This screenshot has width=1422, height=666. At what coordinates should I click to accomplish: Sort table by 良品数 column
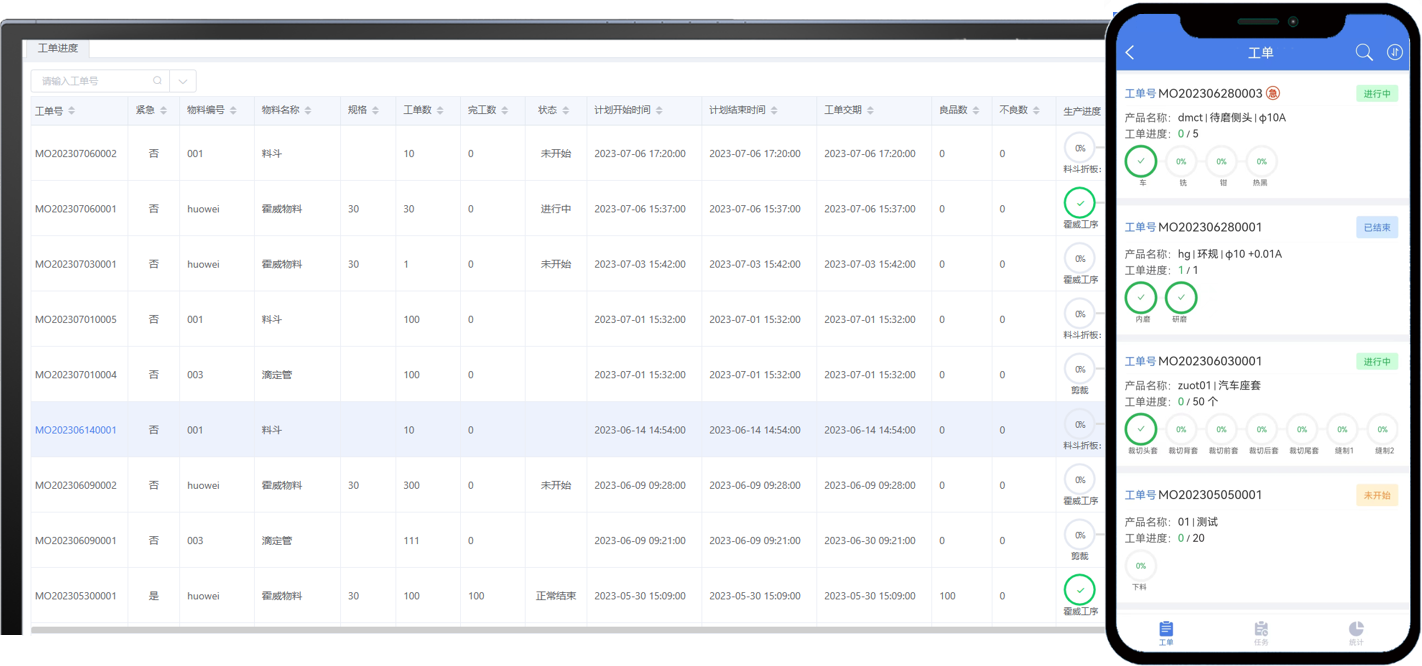pyautogui.click(x=976, y=110)
